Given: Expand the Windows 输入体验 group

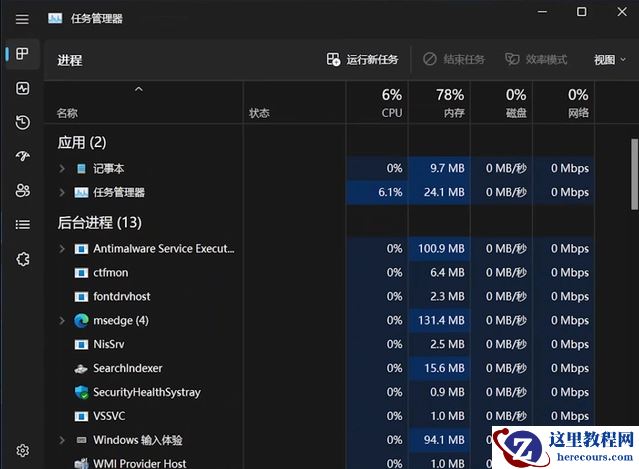Looking at the screenshot, I should (62, 440).
